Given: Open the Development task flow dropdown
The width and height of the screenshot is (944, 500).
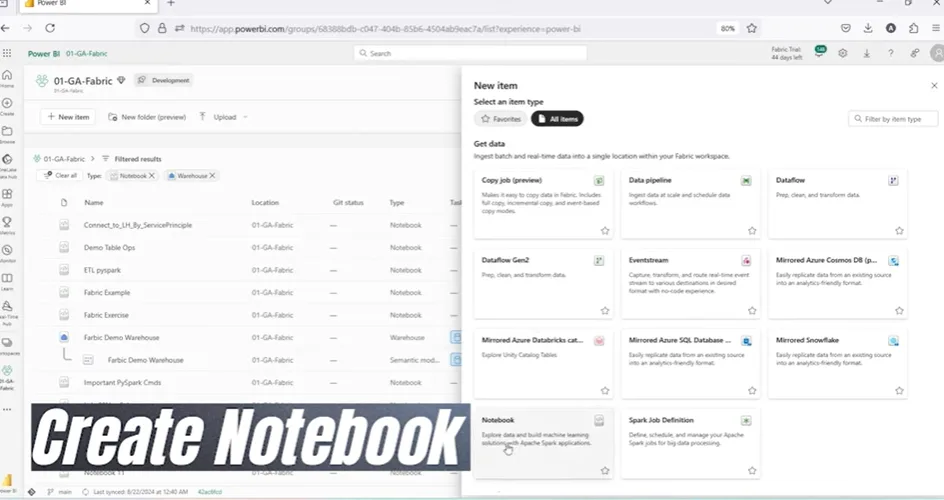Looking at the screenshot, I should (164, 80).
